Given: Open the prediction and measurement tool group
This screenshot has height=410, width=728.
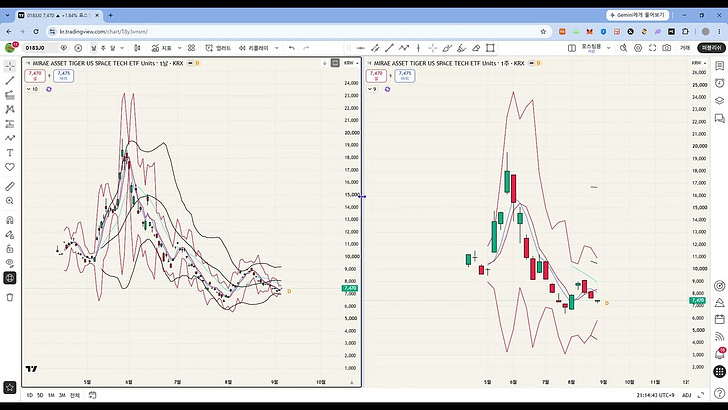Looking at the screenshot, I should click(10, 124).
